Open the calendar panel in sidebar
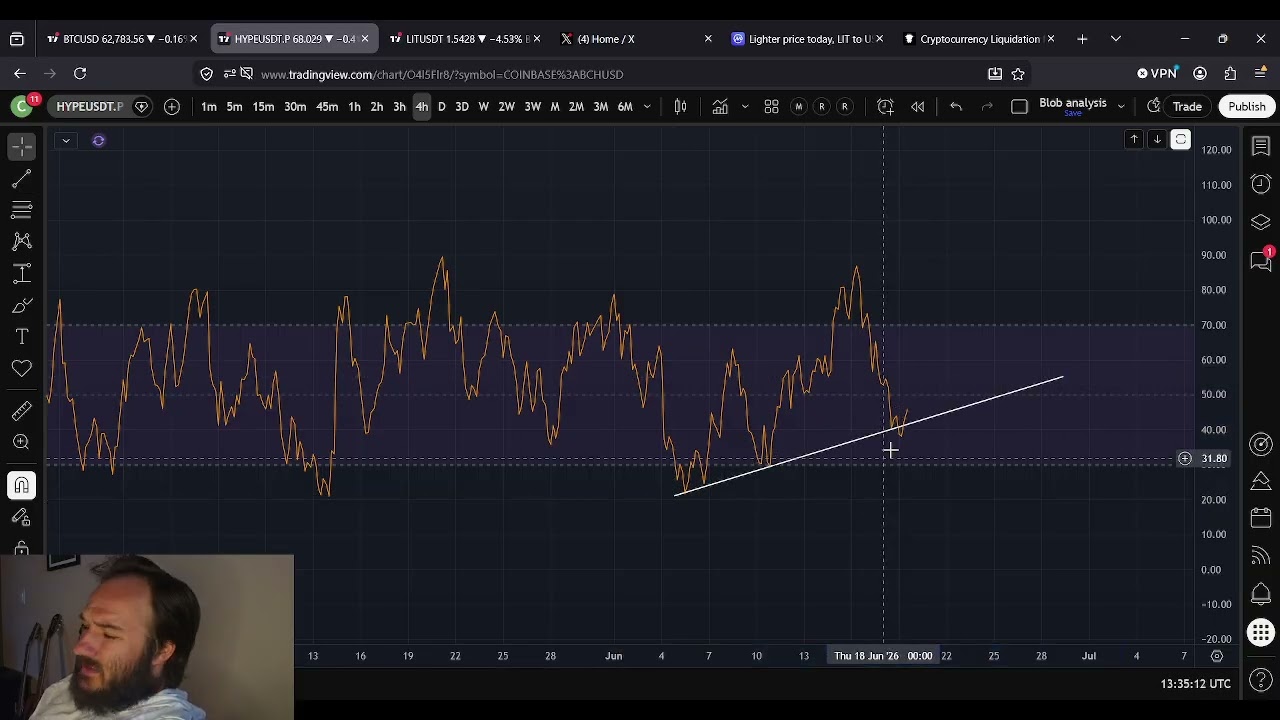Viewport: 1280px width, 720px height. point(1261,518)
